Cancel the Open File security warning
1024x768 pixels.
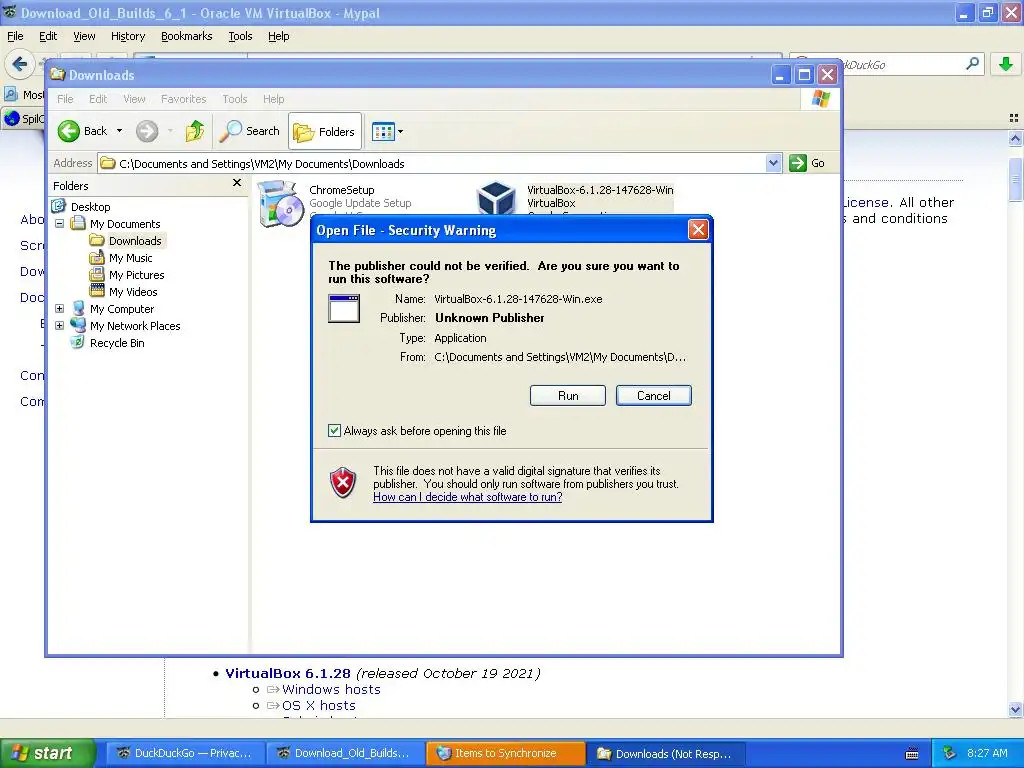(653, 396)
